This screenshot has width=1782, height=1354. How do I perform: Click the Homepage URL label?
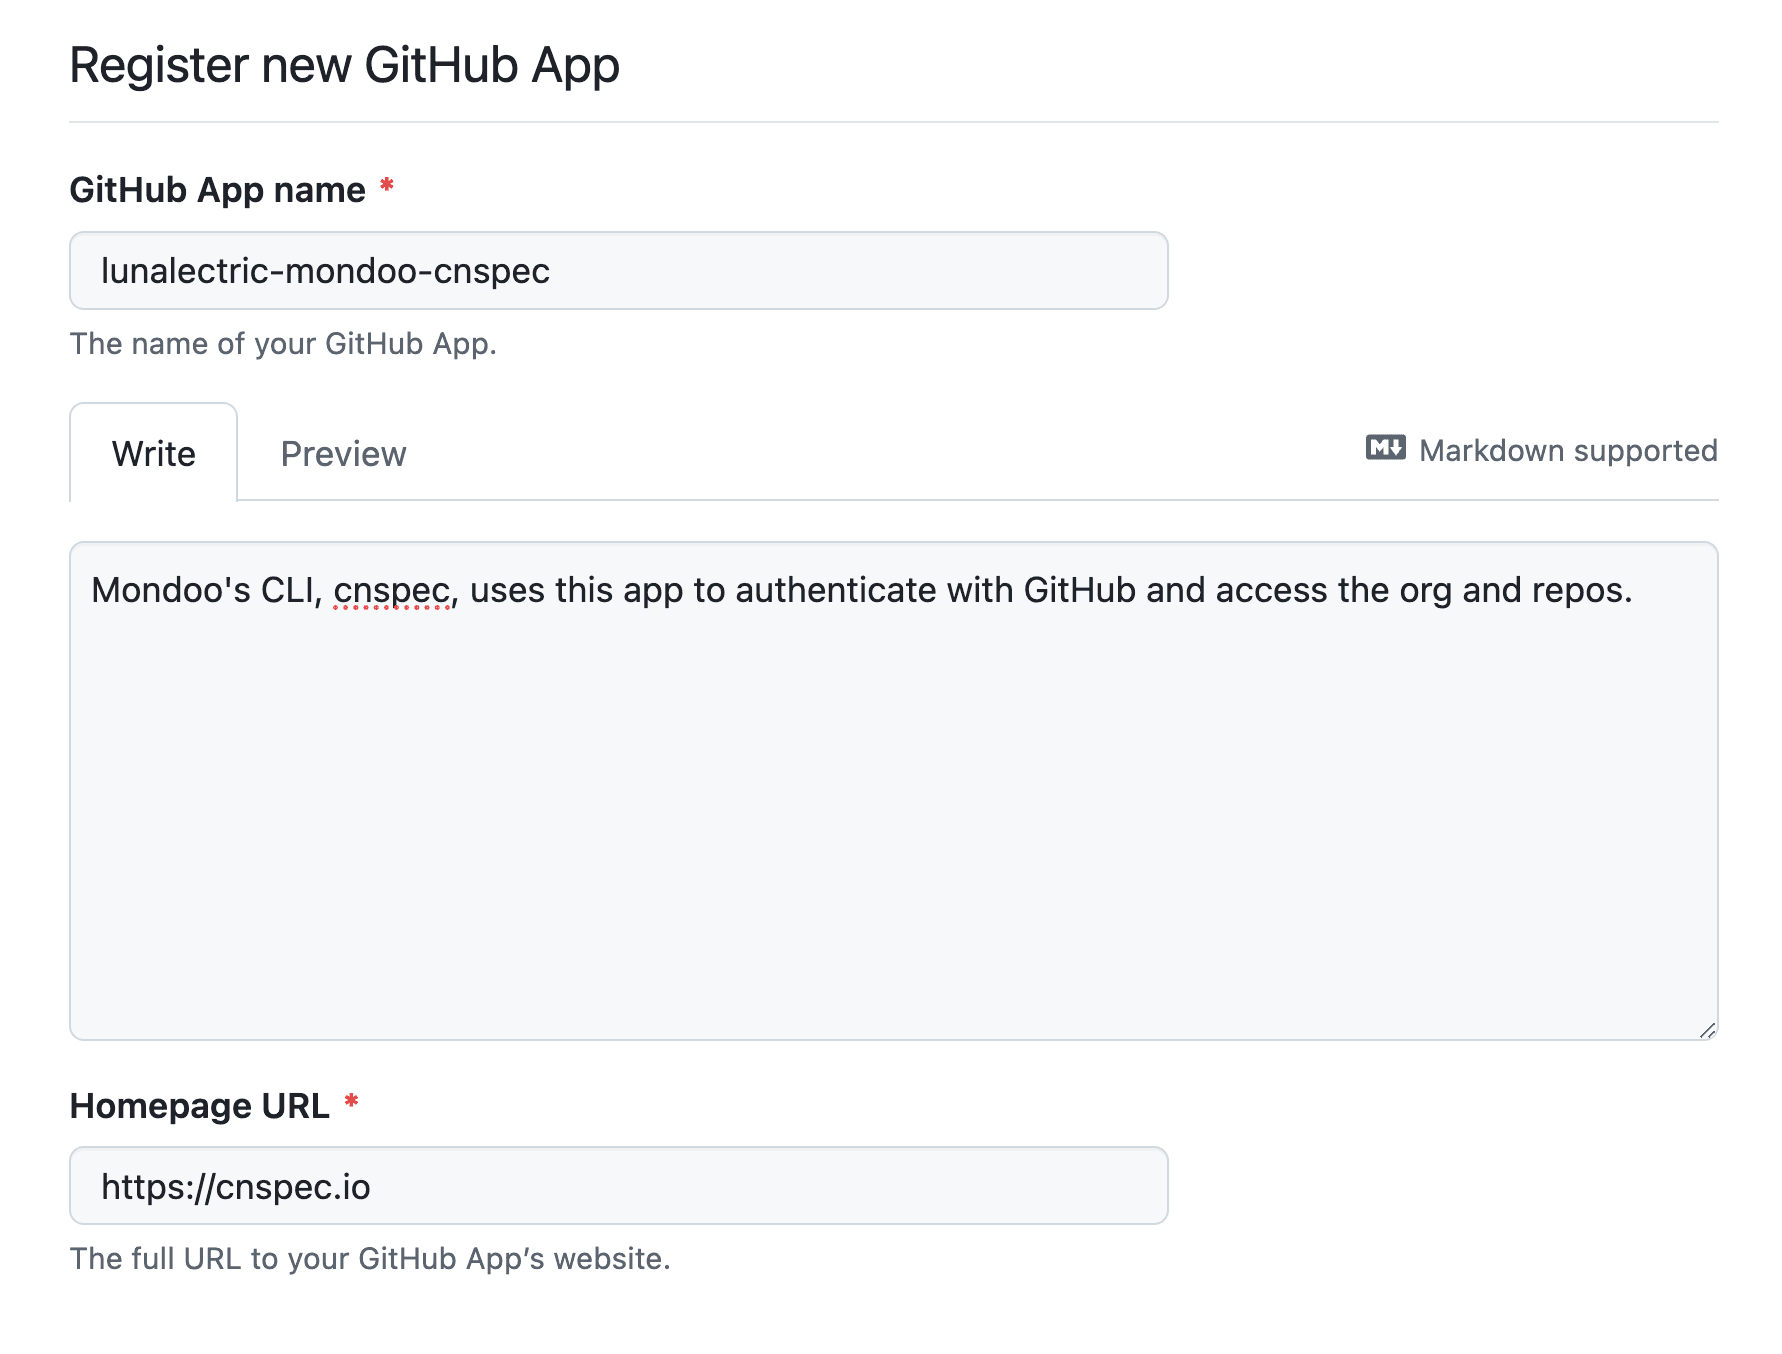[x=199, y=1105]
